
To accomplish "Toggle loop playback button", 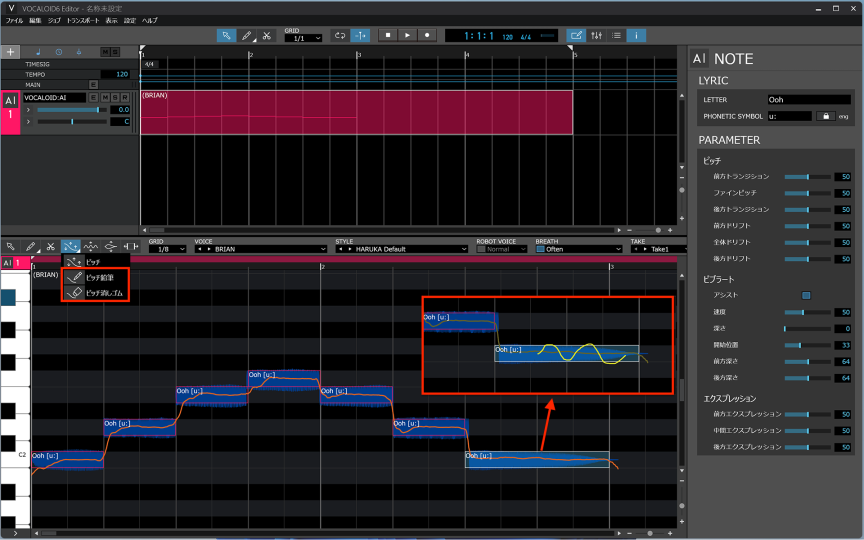I will click(x=339, y=36).
